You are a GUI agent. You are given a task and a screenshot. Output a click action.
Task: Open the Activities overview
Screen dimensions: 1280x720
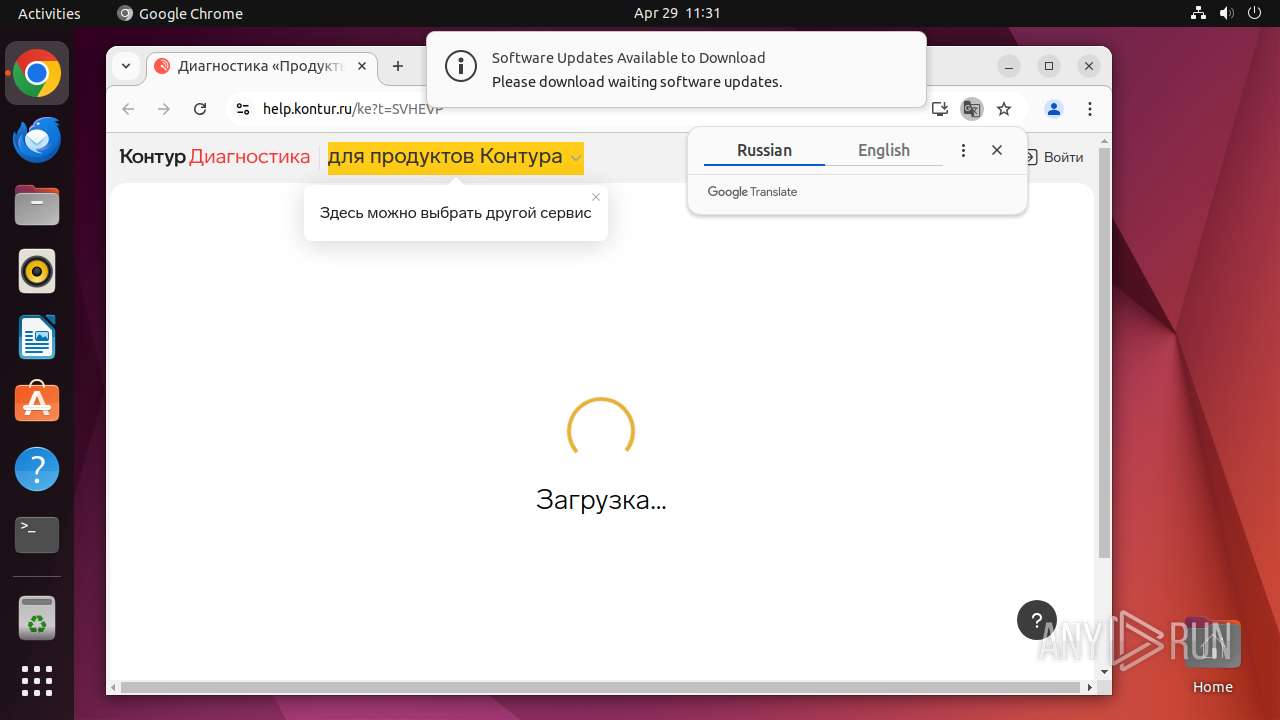[x=49, y=13]
